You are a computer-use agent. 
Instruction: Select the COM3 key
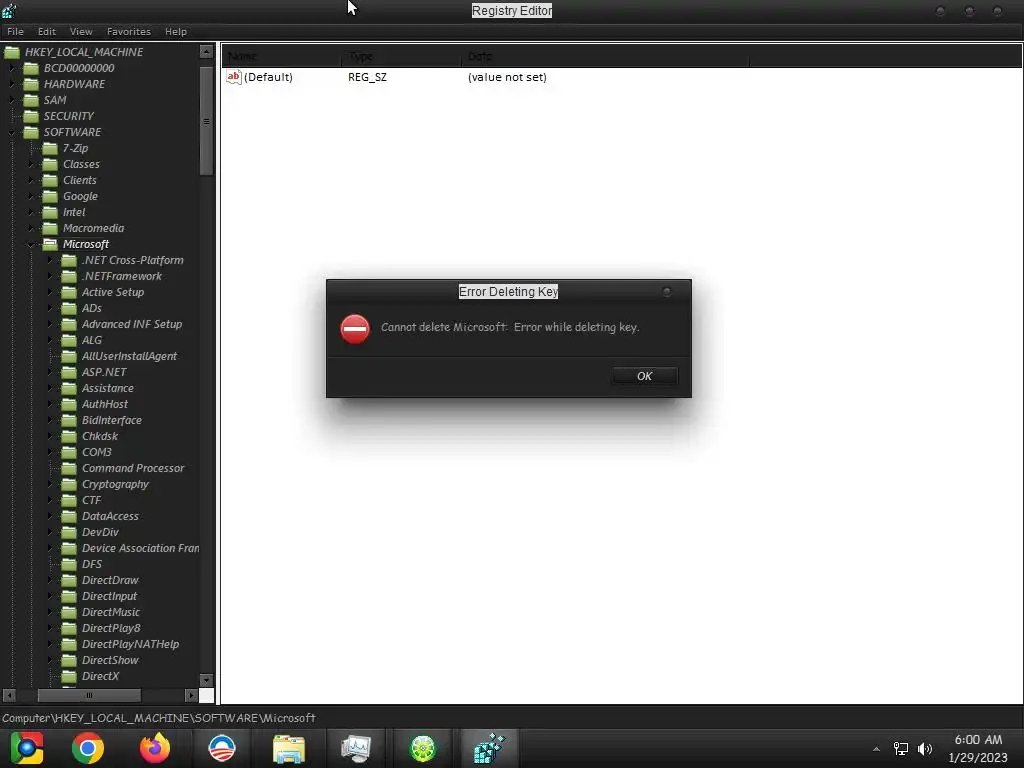click(x=97, y=452)
